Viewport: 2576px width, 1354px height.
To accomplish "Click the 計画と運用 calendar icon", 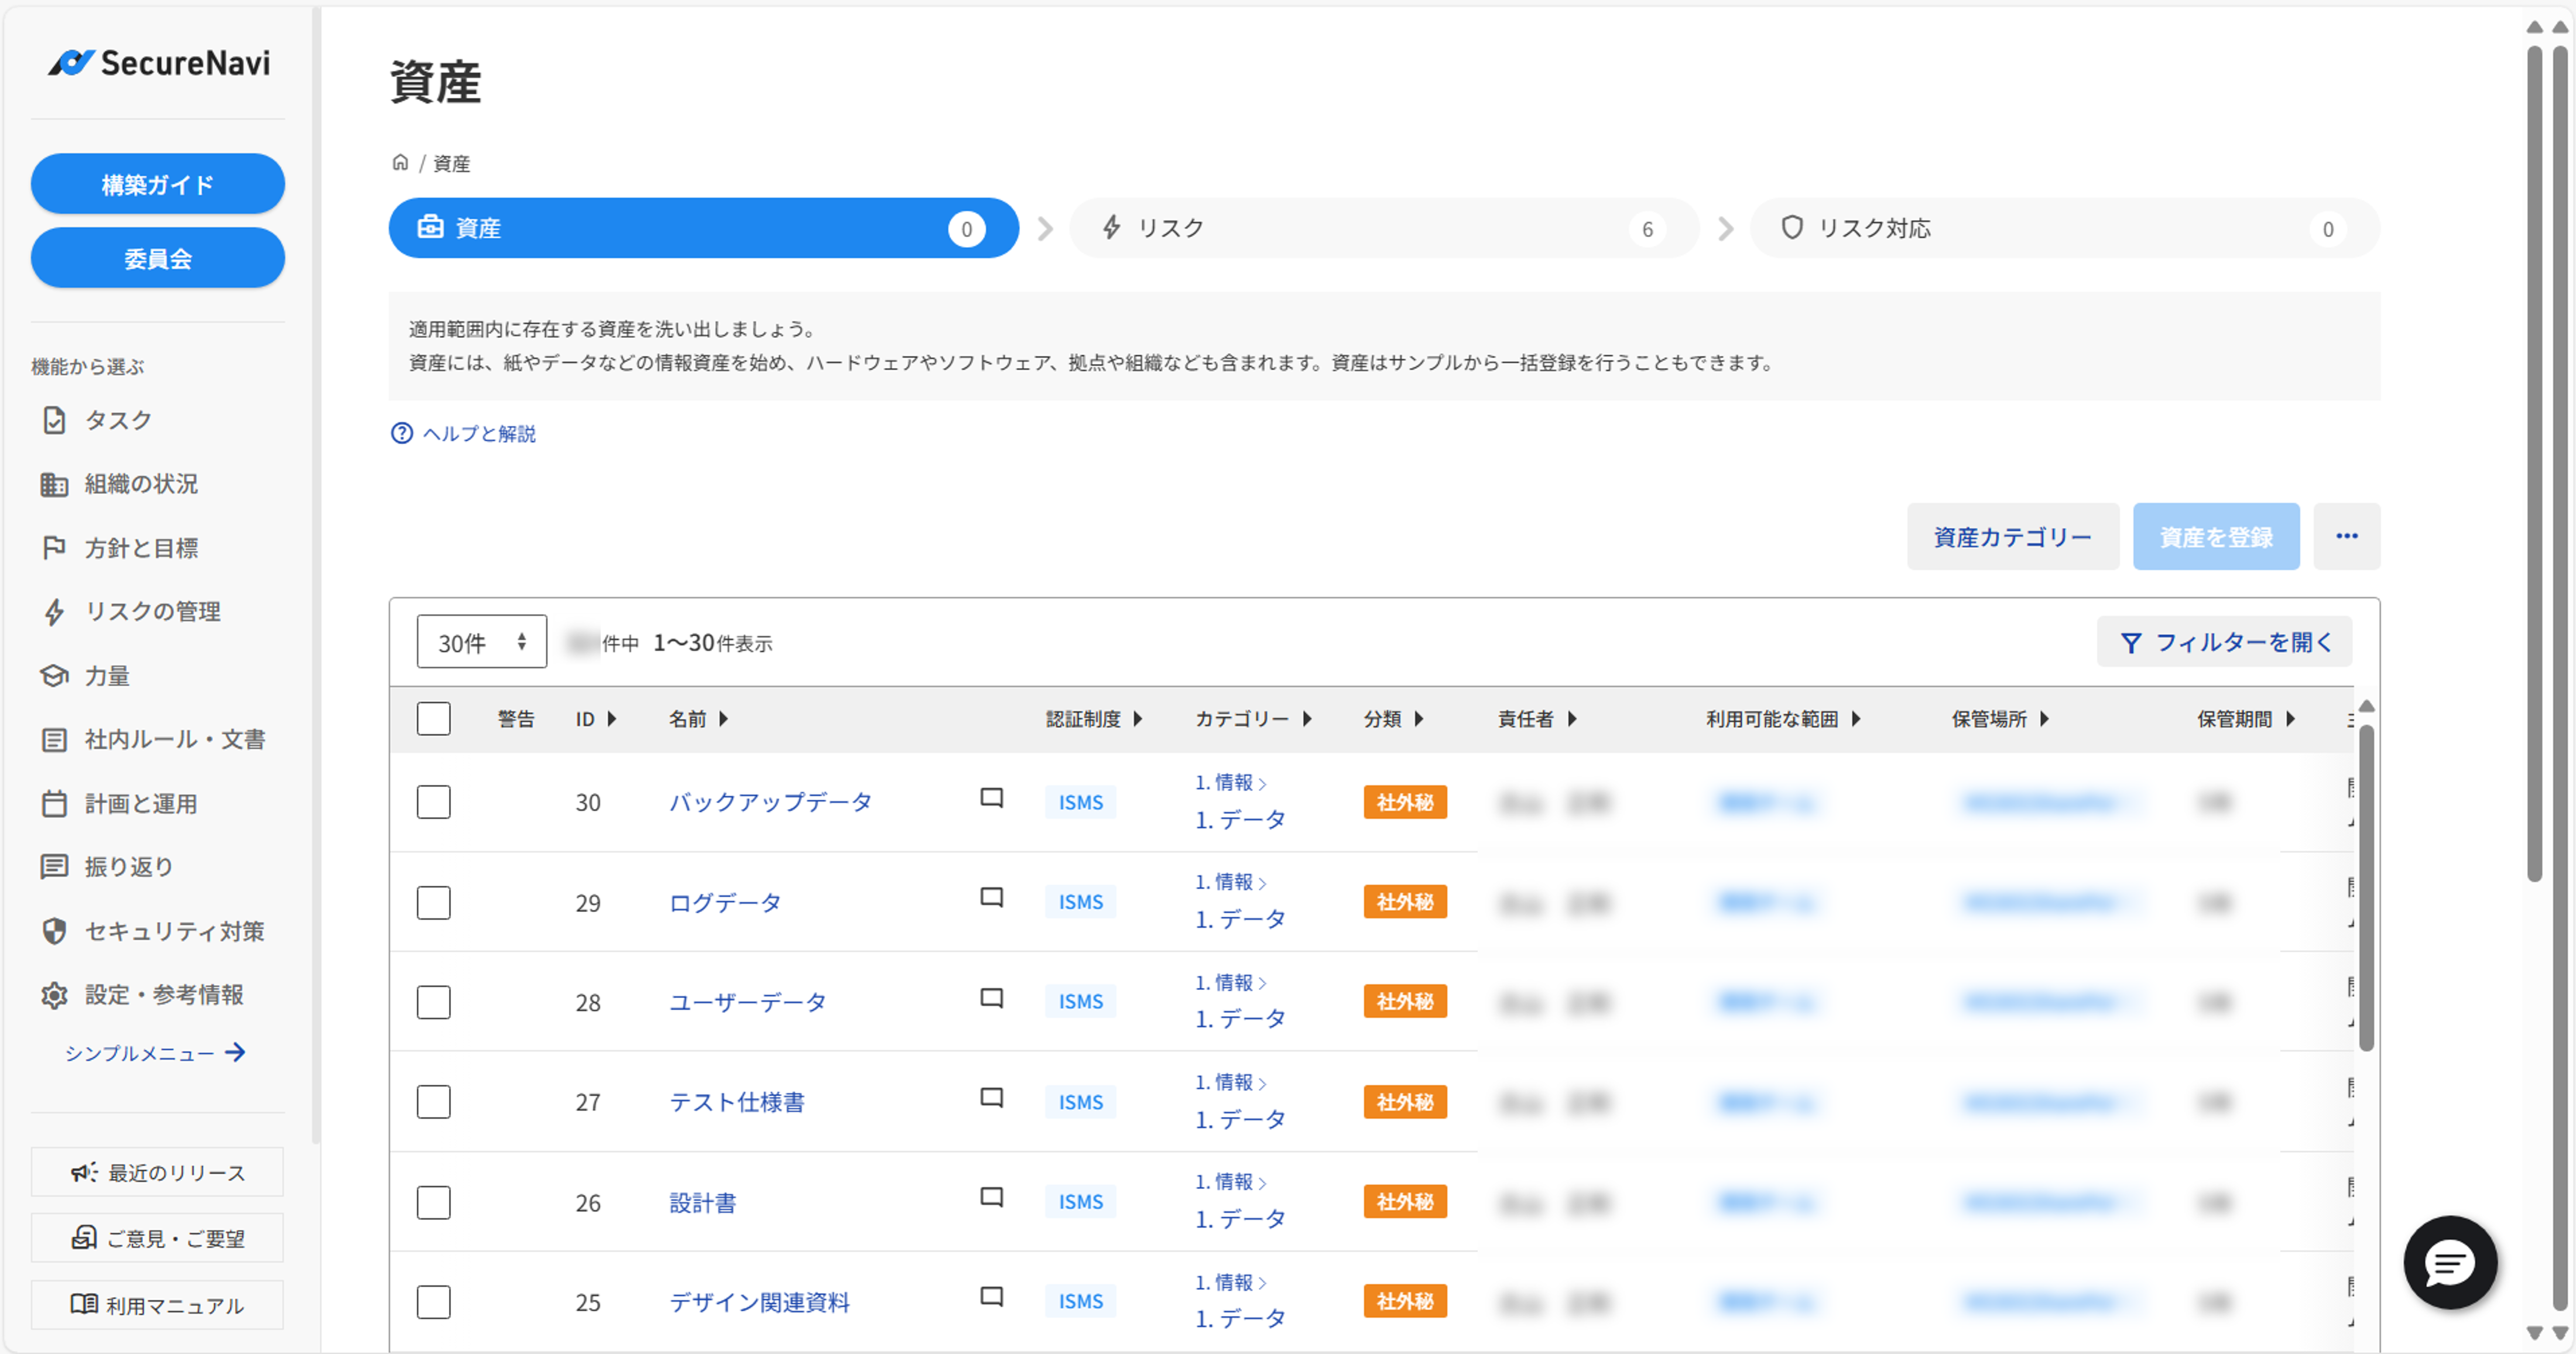I will pos(54,803).
